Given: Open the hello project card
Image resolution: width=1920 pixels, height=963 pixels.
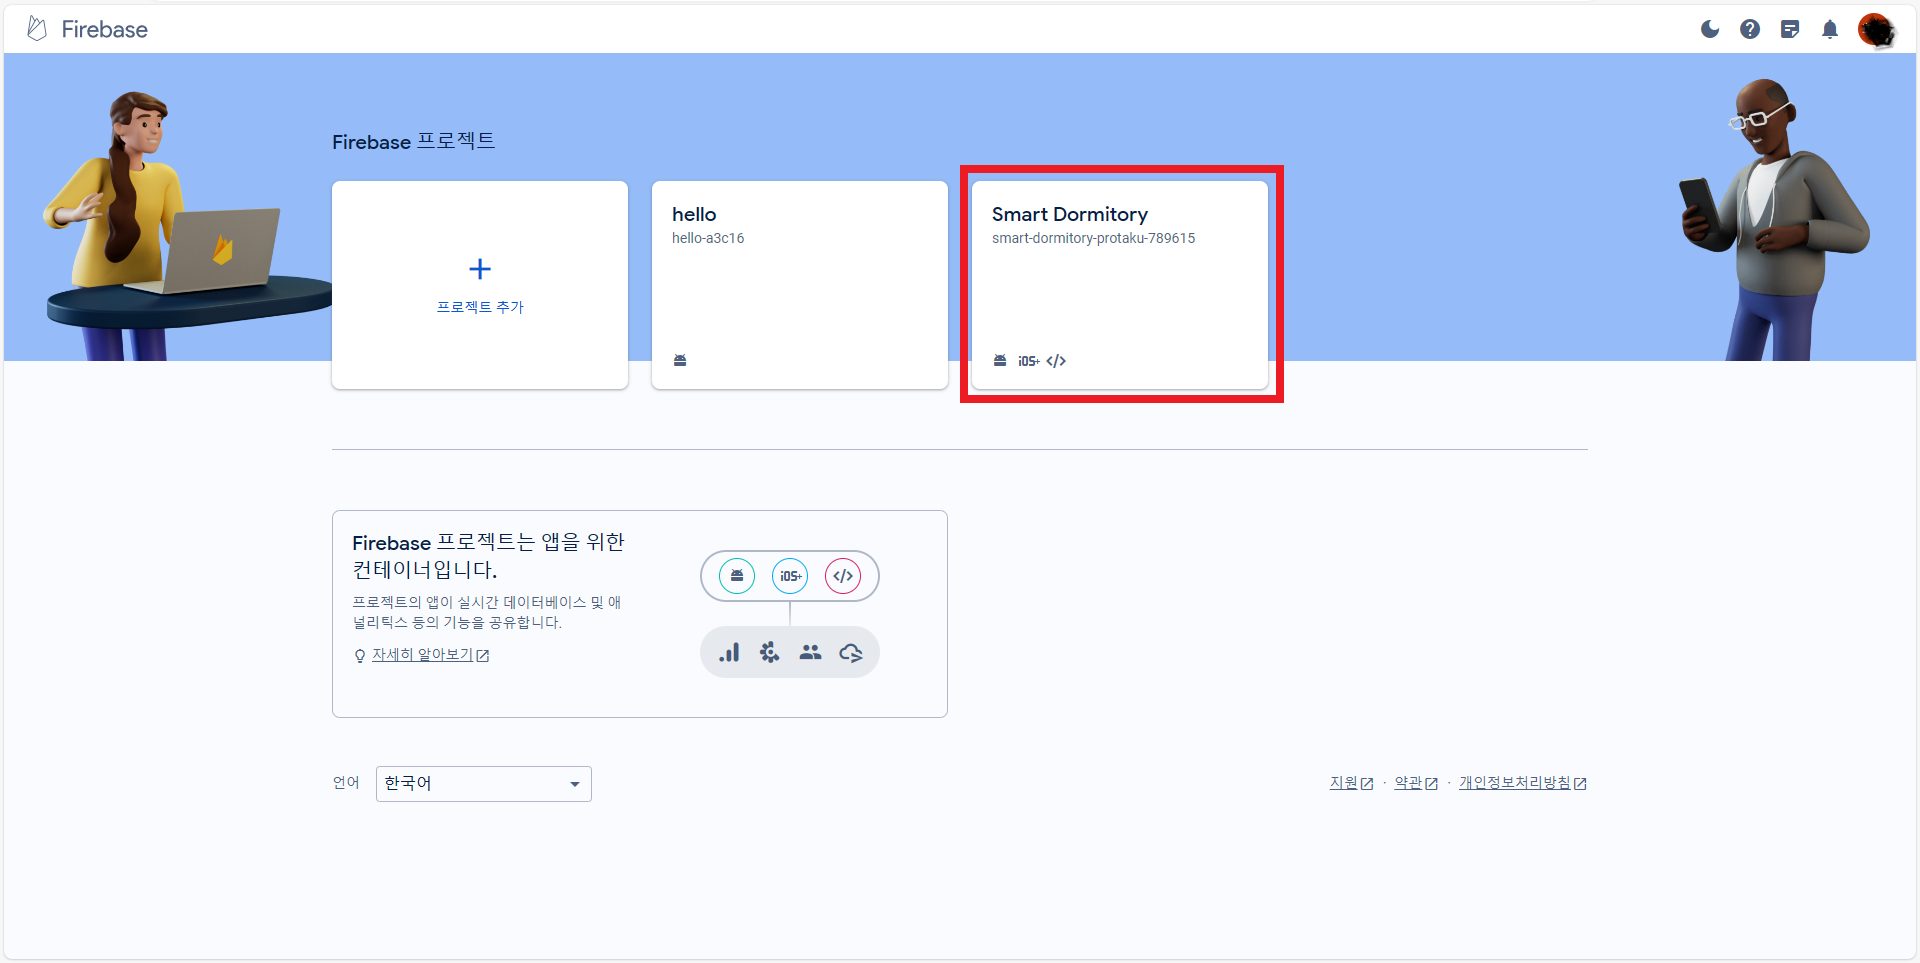Looking at the screenshot, I should [x=800, y=285].
